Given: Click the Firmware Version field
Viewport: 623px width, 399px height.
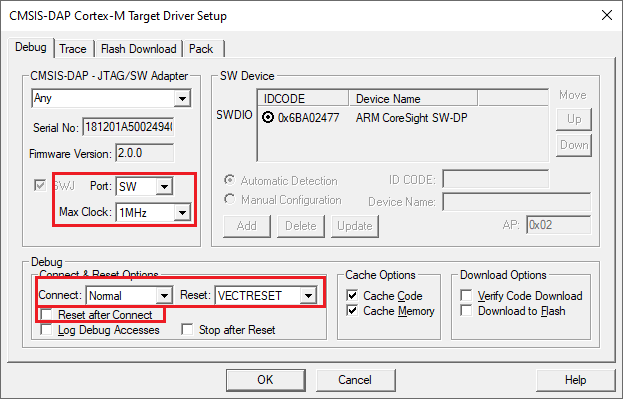Looking at the screenshot, I should pos(145,153).
